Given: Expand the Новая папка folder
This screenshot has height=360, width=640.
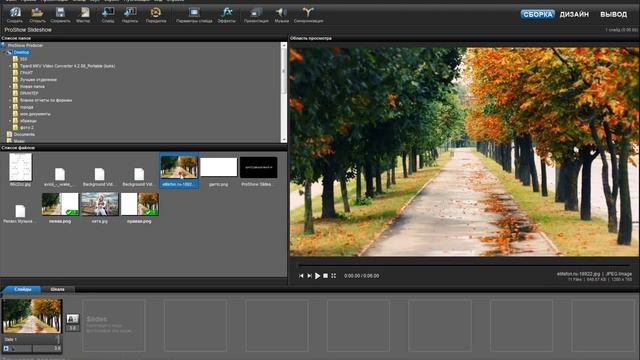Looking at the screenshot, I should tap(10, 87).
